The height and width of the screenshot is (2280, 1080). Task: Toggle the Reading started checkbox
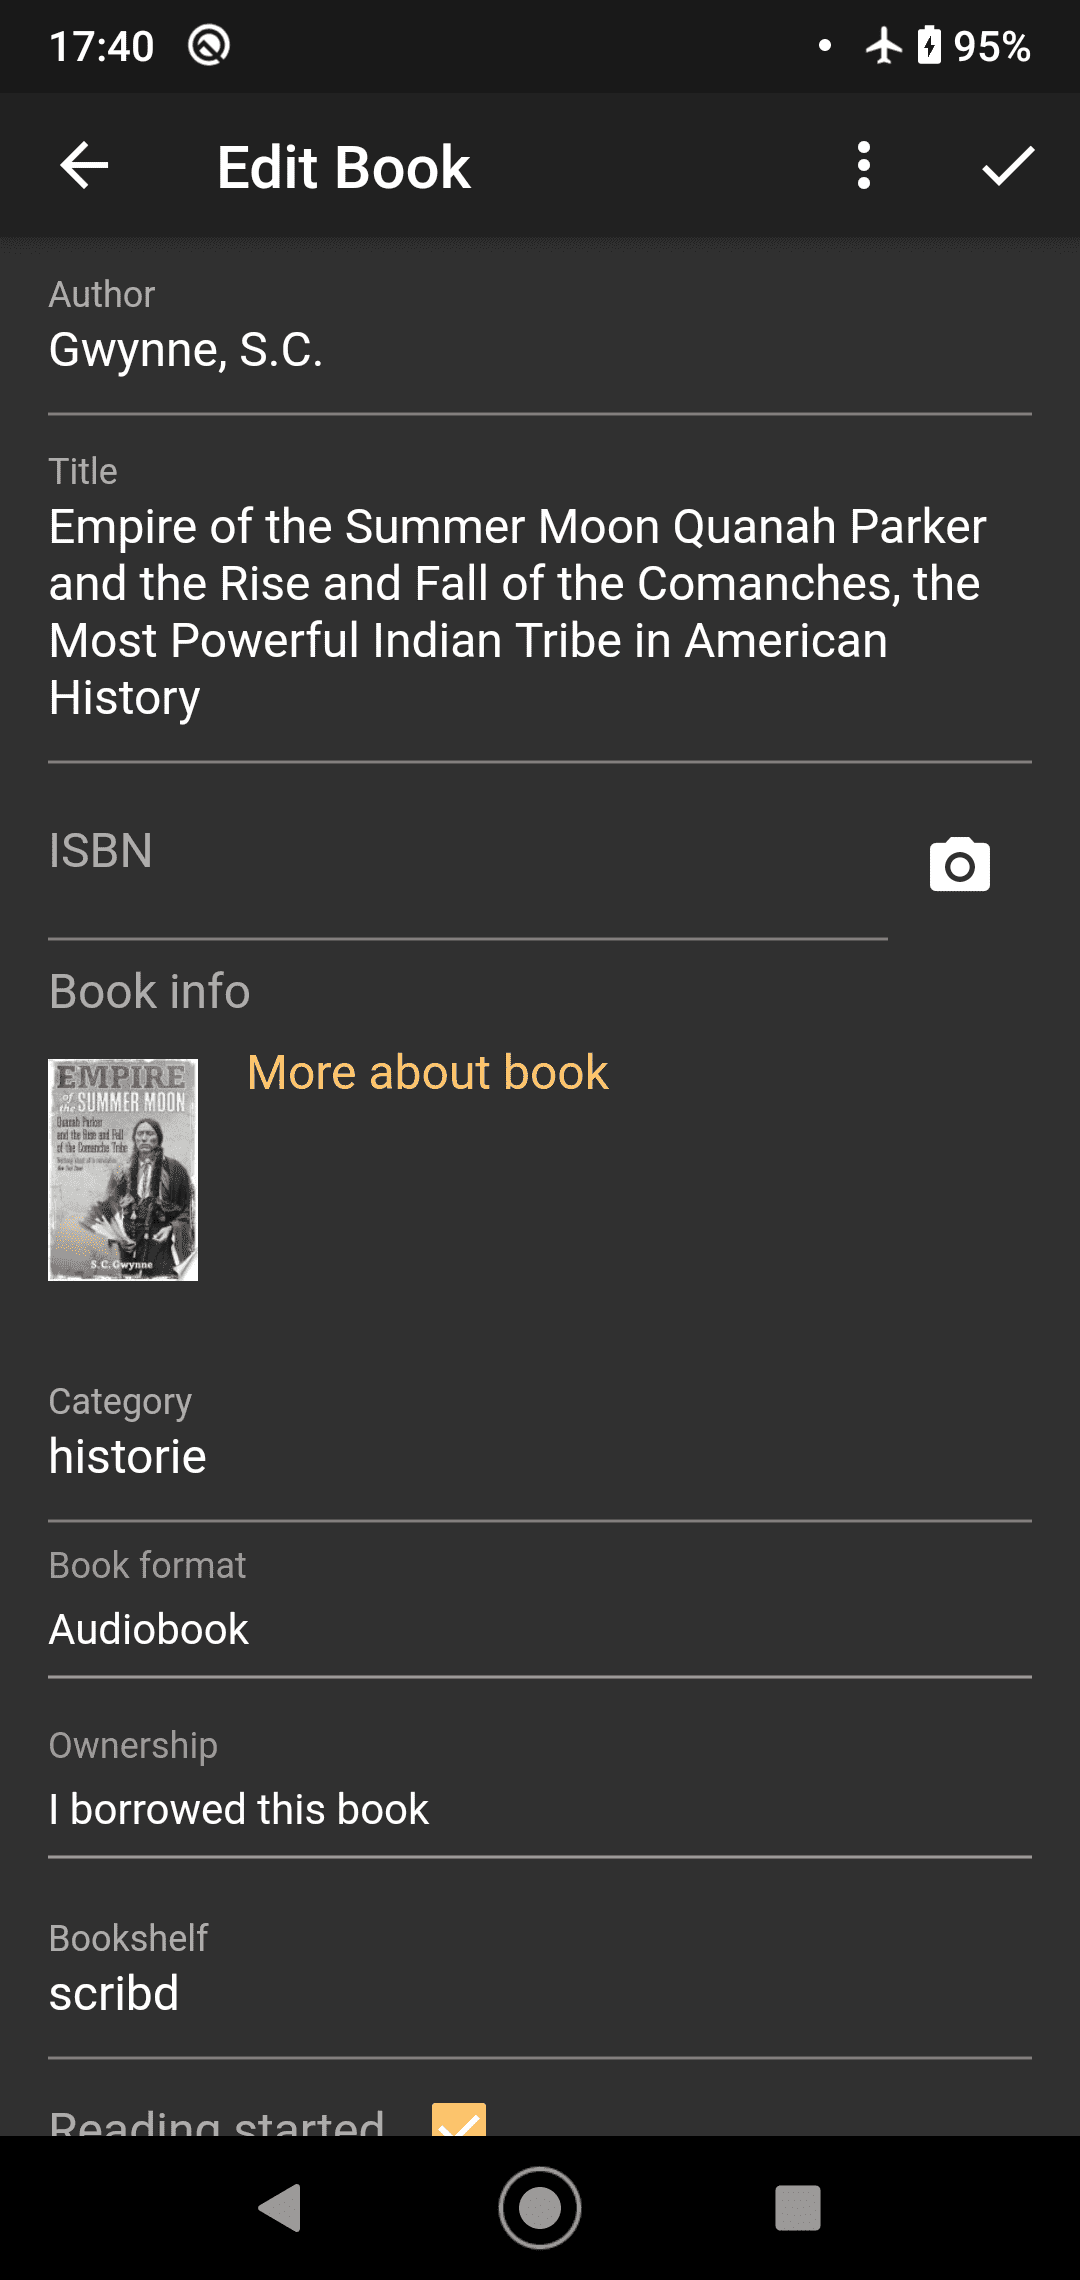click(458, 2120)
